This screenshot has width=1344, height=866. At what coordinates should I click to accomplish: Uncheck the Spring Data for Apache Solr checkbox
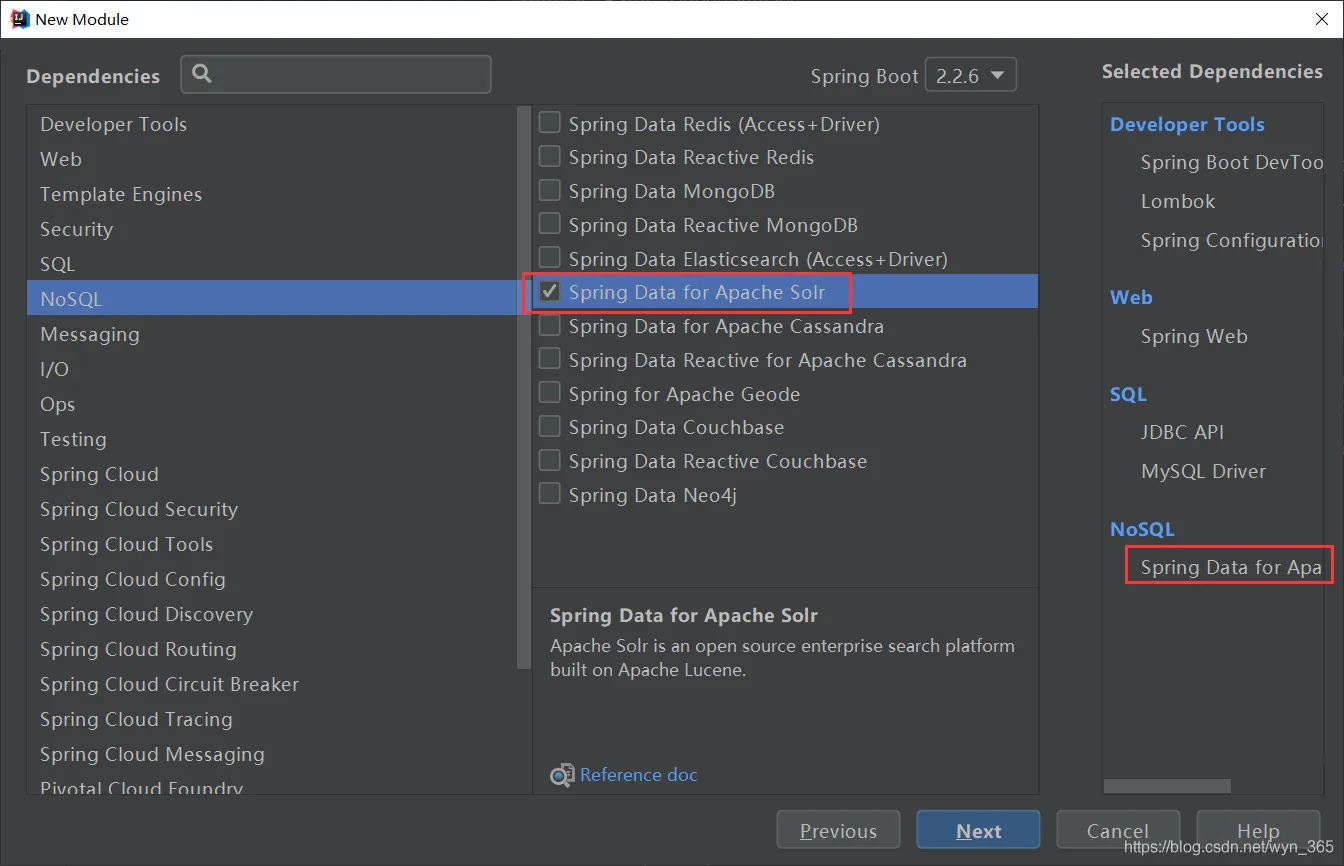click(549, 292)
